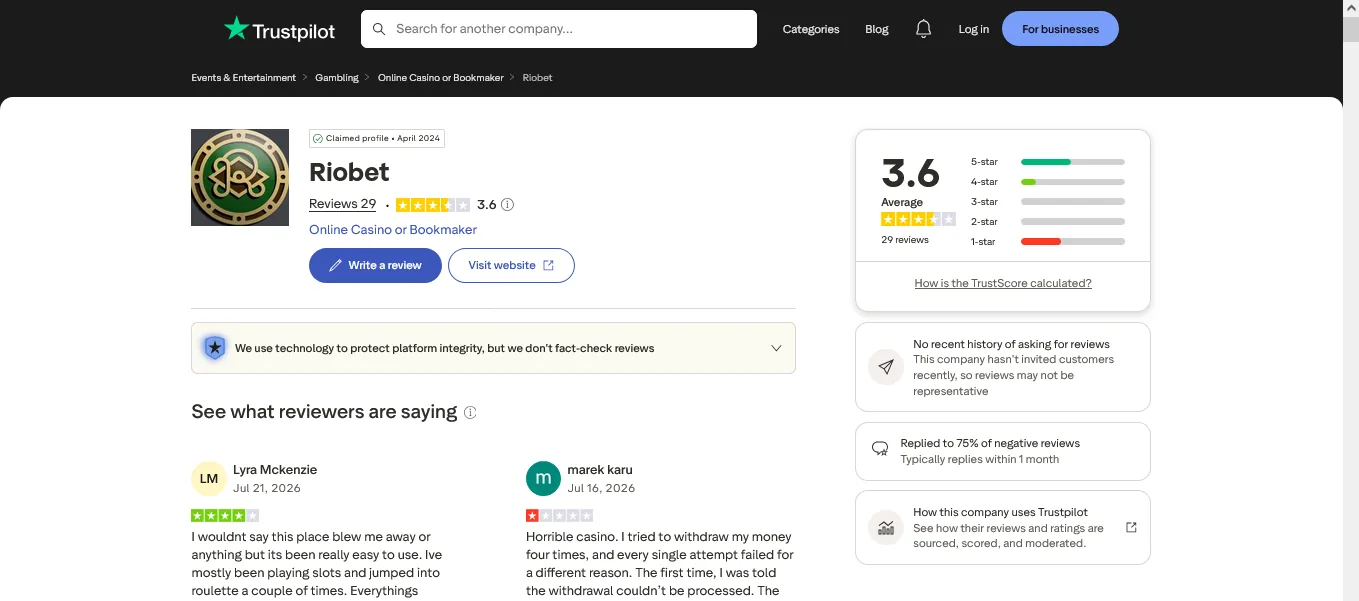This screenshot has height=601, width=1359.
Task: Open the Categories menu
Action: click(x=811, y=29)
